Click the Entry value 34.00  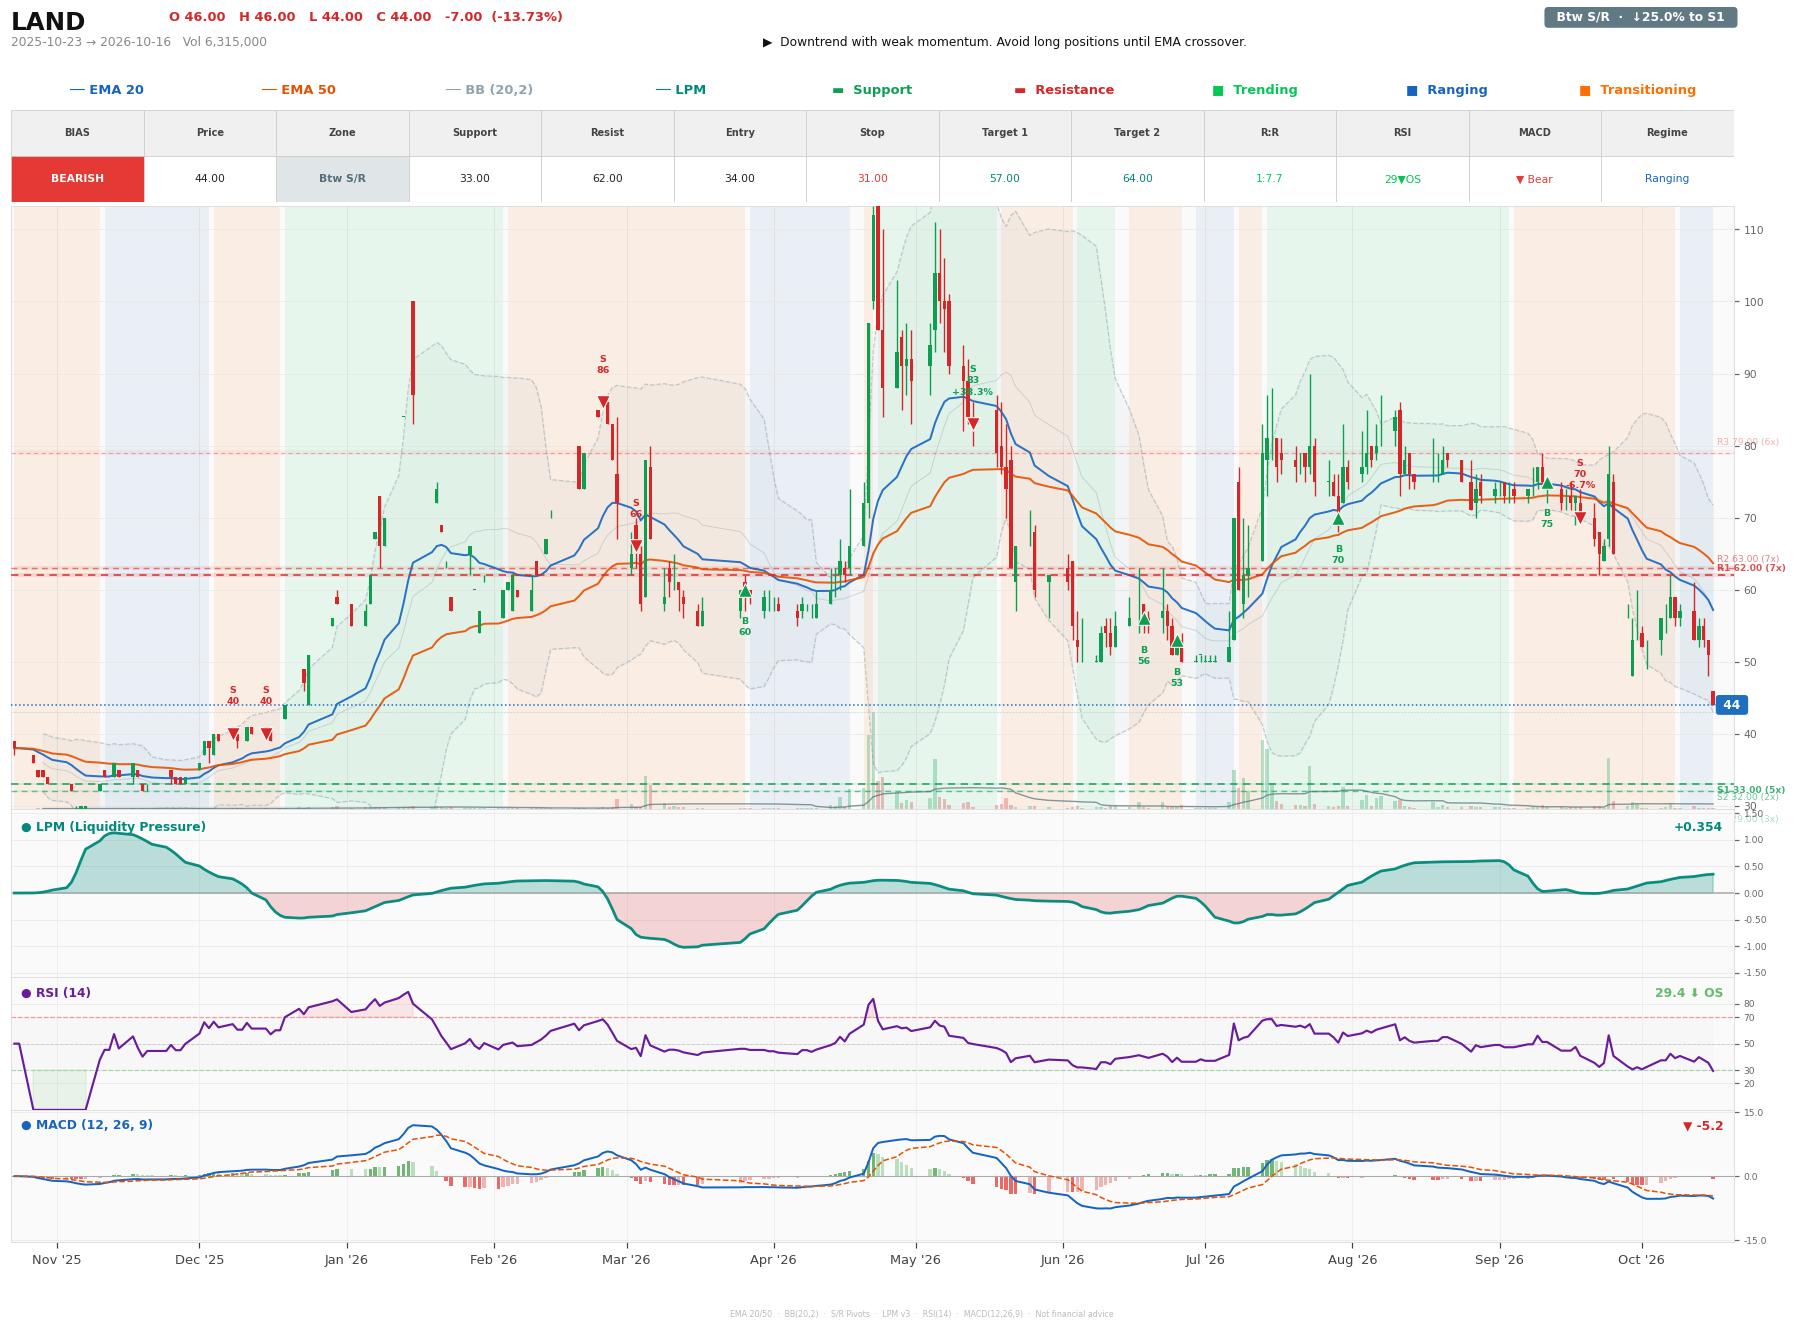(740, 179)
